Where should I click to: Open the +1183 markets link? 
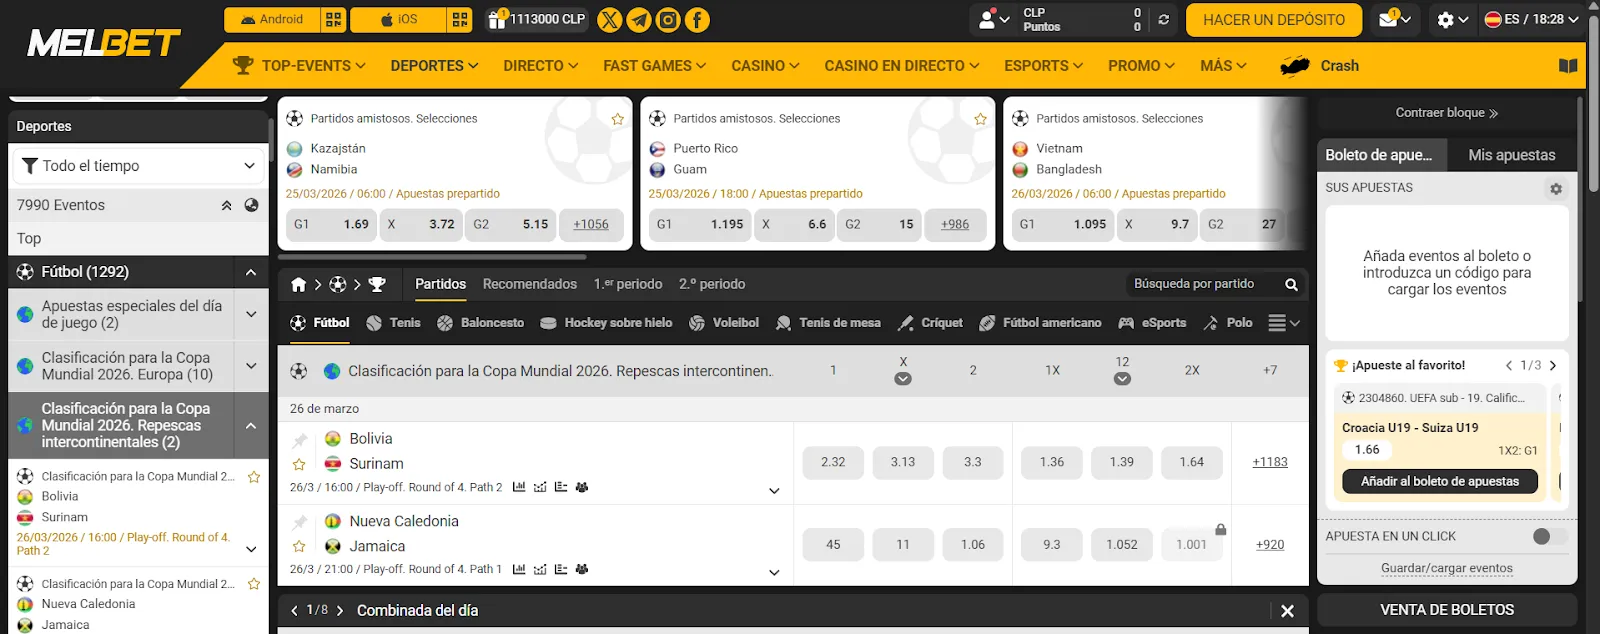1270,462
